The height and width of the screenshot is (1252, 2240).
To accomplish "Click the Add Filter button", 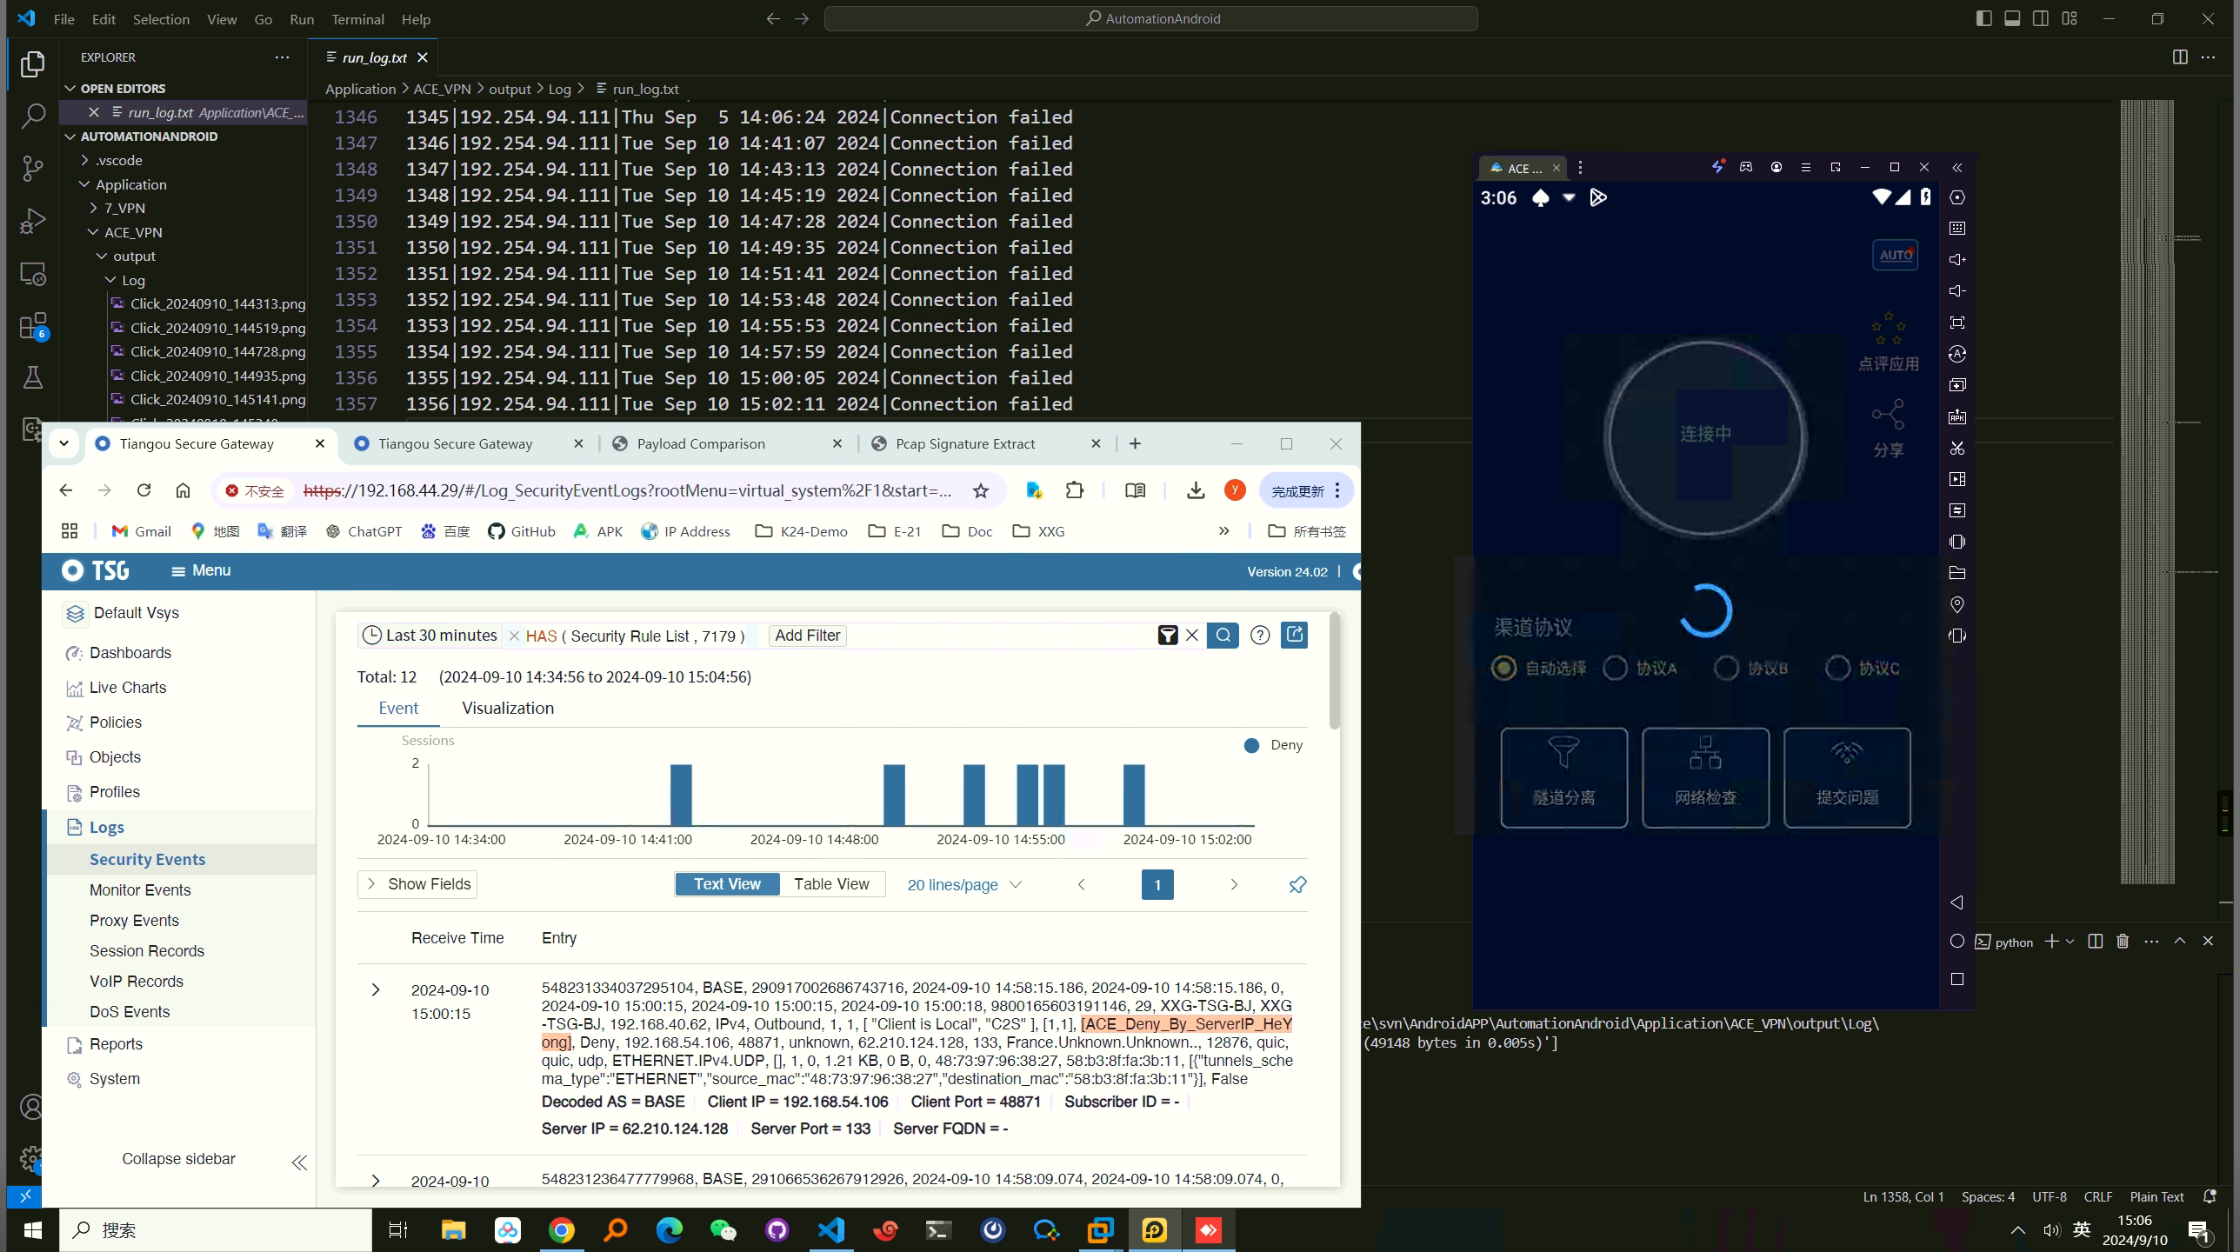I will click(x=807, y=636).
